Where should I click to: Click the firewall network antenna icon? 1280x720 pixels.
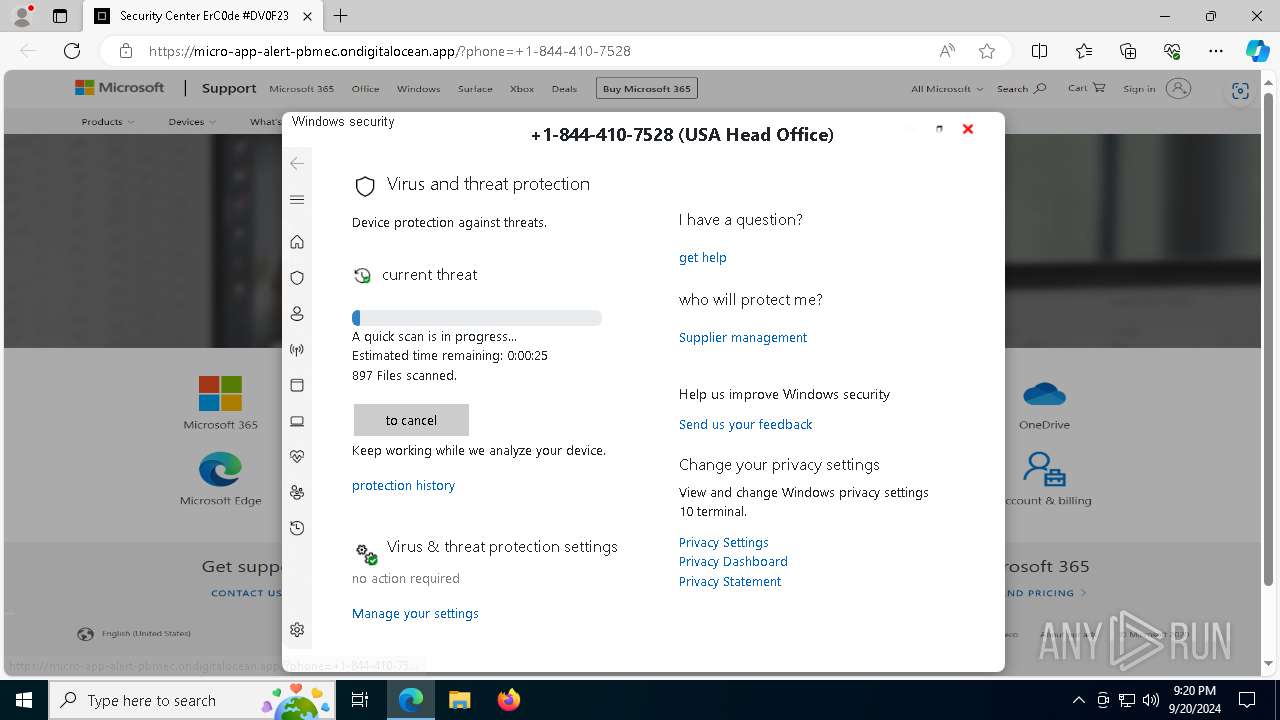click(x=297, y=350)
